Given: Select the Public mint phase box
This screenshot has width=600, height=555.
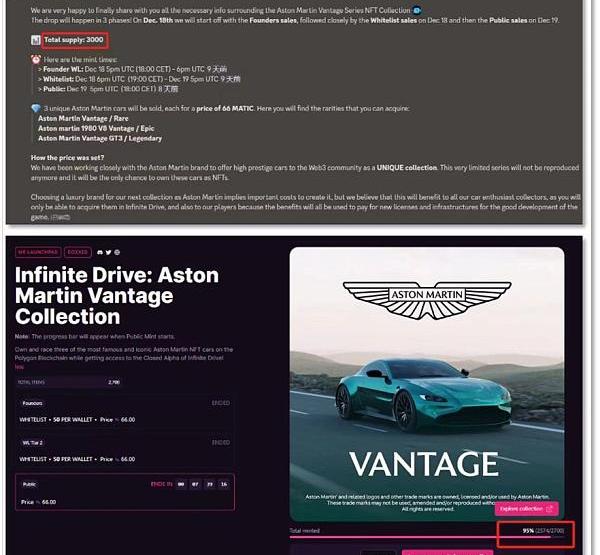Looking at the screenshot, I should [x=125, y=493].
